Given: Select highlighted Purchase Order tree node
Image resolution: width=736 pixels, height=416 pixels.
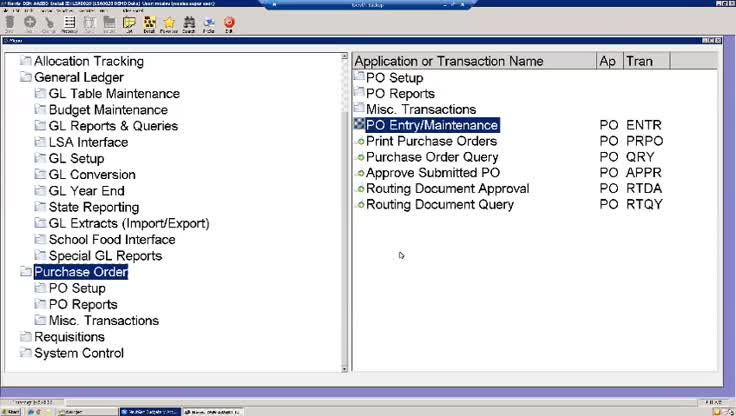Looking at the screenshot, I should coord(81,272).
